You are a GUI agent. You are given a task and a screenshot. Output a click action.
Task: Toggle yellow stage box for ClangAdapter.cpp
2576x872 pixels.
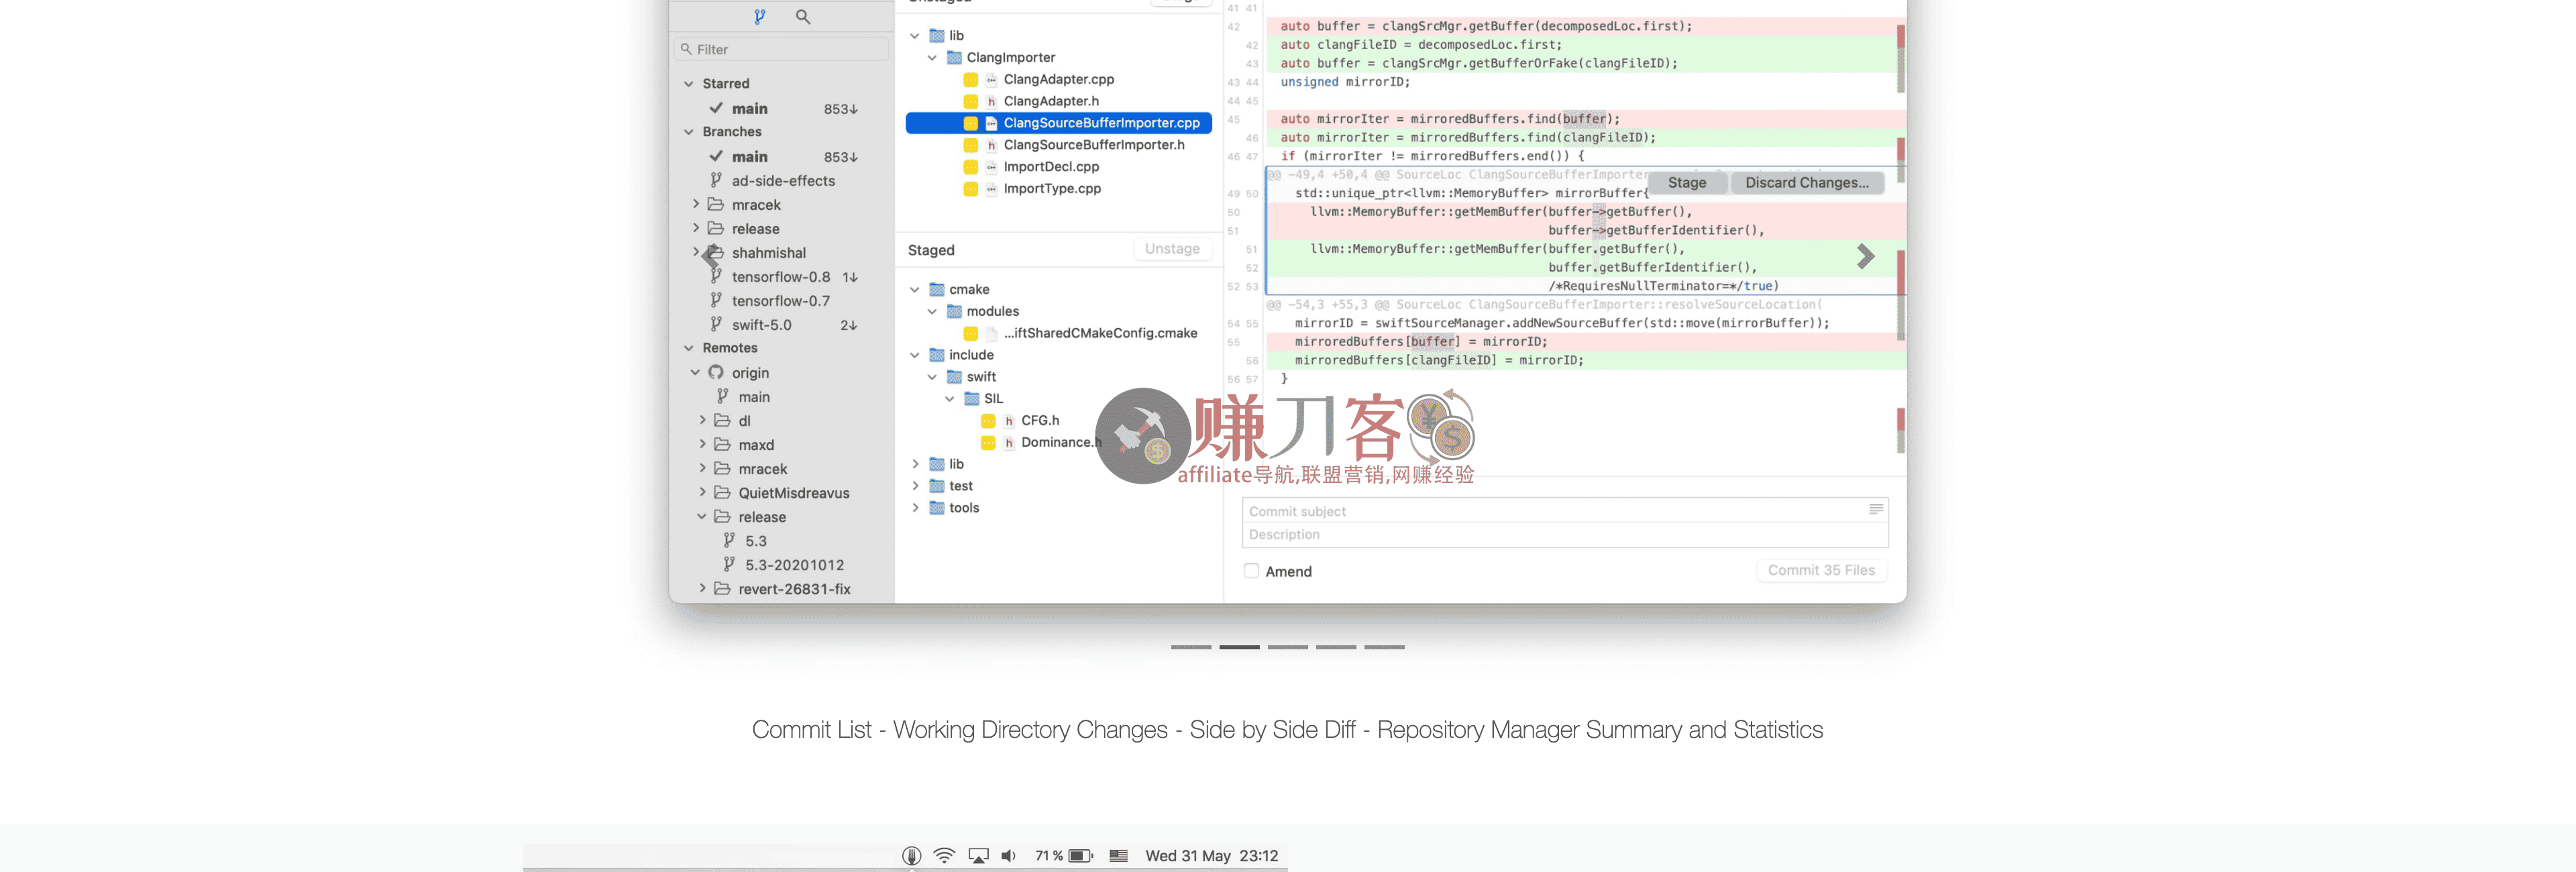[970, 80]
